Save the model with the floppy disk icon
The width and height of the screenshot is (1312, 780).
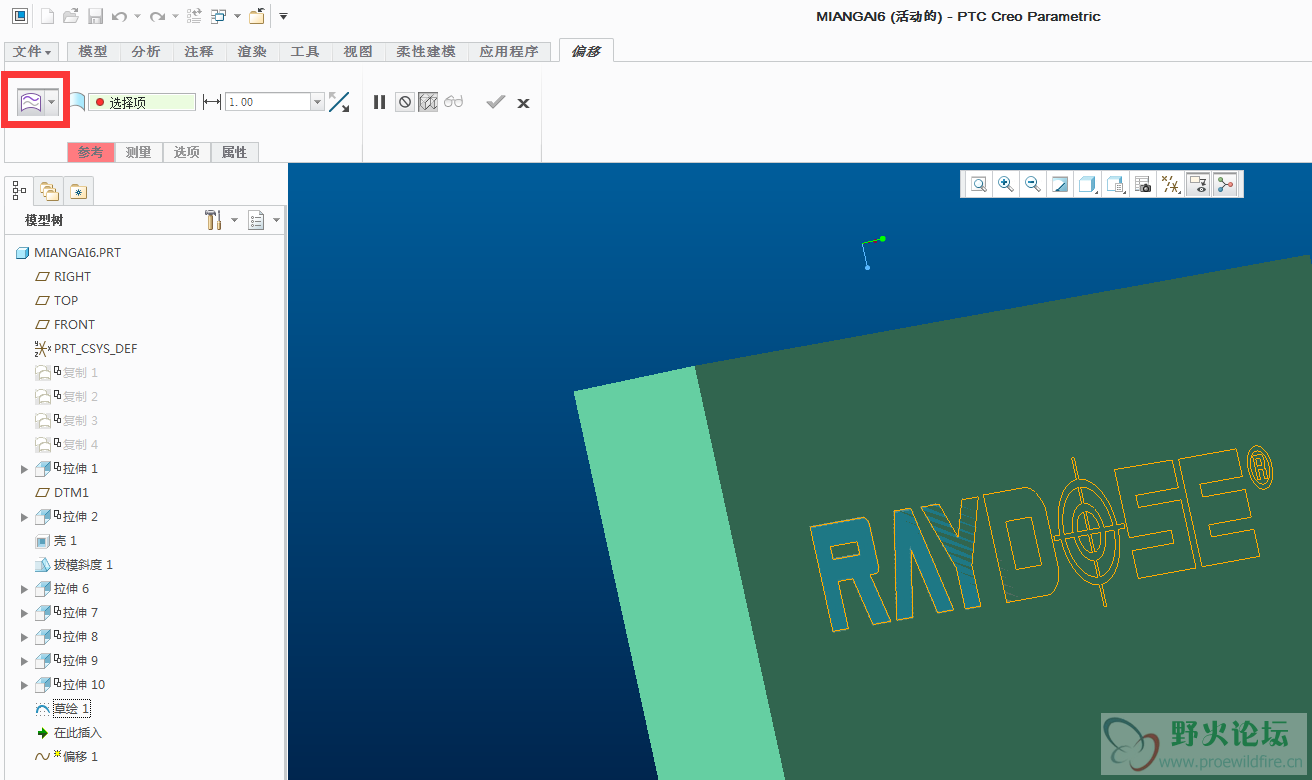click(96, 16)
